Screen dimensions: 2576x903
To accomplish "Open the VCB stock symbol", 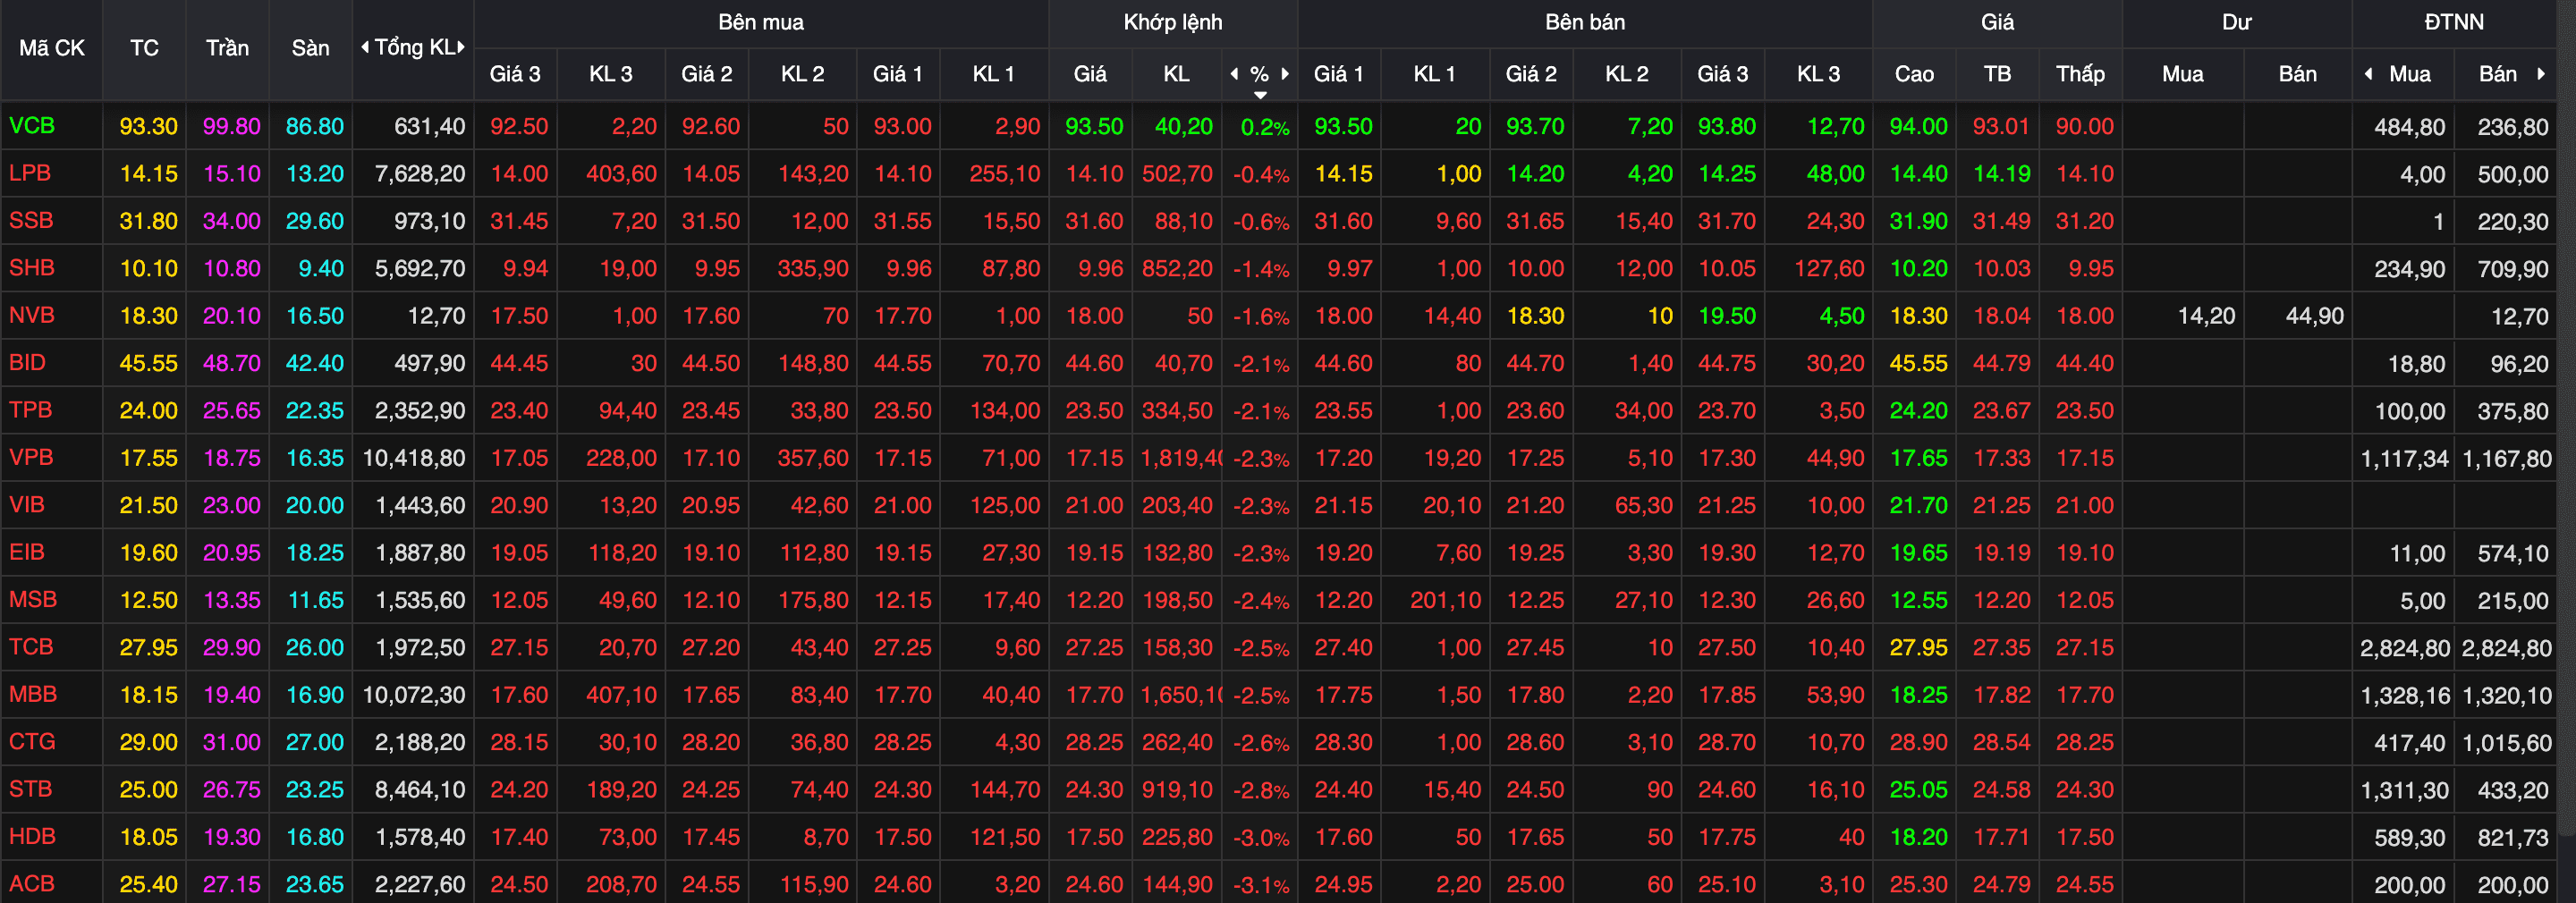I will (x=32, y=126).
